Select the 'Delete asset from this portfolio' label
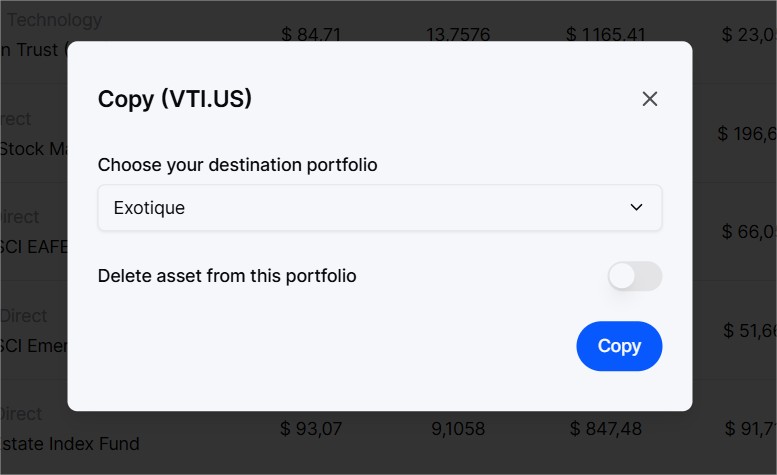 tap(227, 276)
